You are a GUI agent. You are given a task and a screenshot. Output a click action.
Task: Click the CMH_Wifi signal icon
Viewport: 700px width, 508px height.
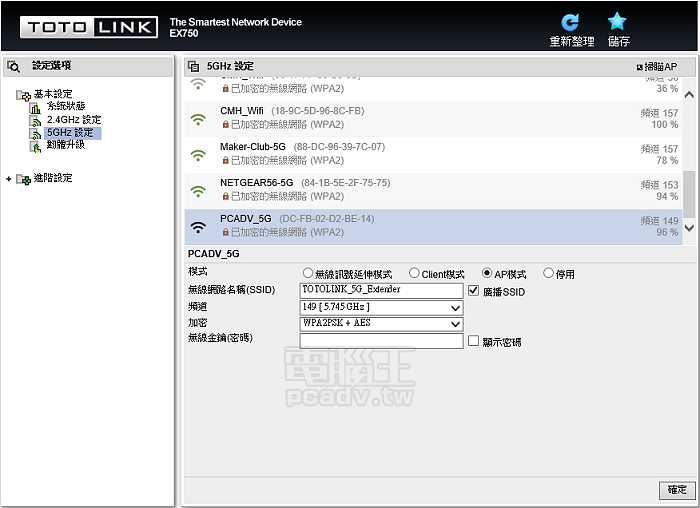[198, 118]
